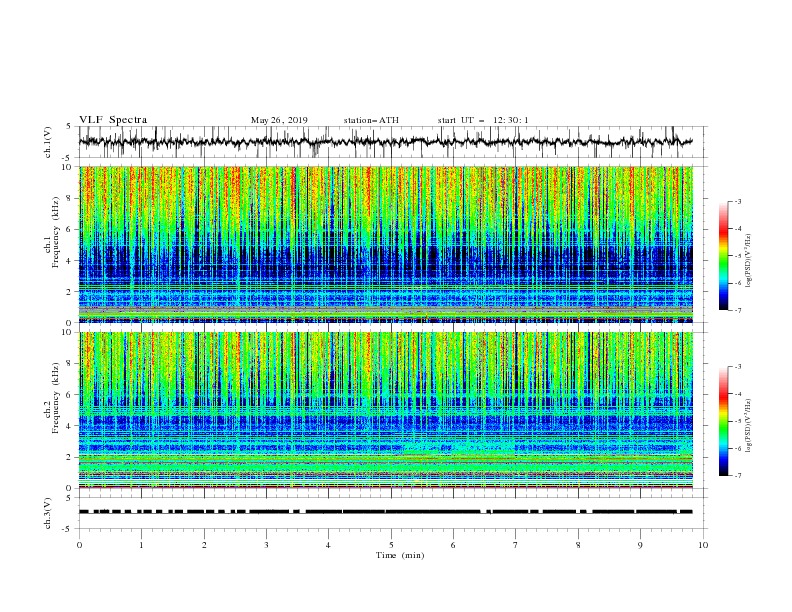This screenshot has height=612, width=792.
Task: Click time axis tick label "7"
Action: point(516,545)
